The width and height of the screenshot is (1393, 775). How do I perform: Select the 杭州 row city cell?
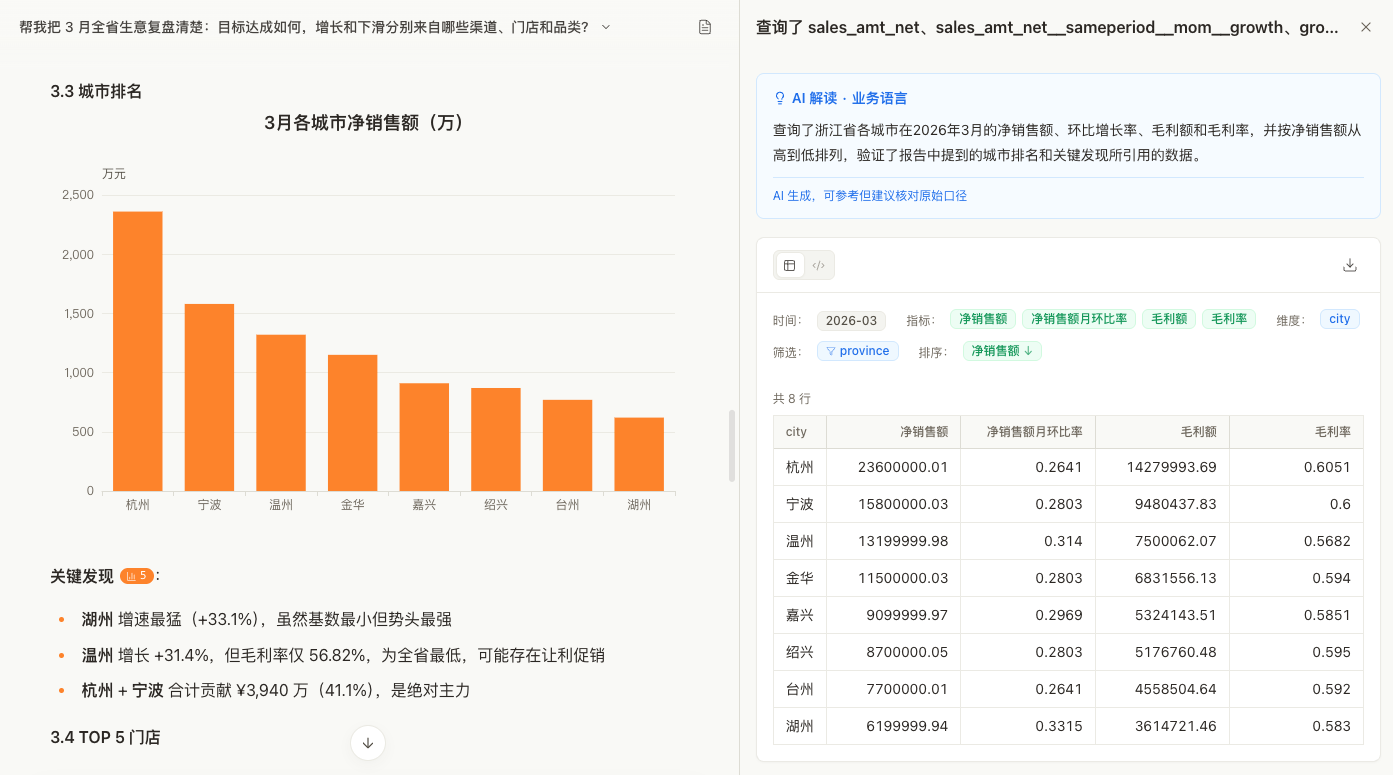click(800, 467)
